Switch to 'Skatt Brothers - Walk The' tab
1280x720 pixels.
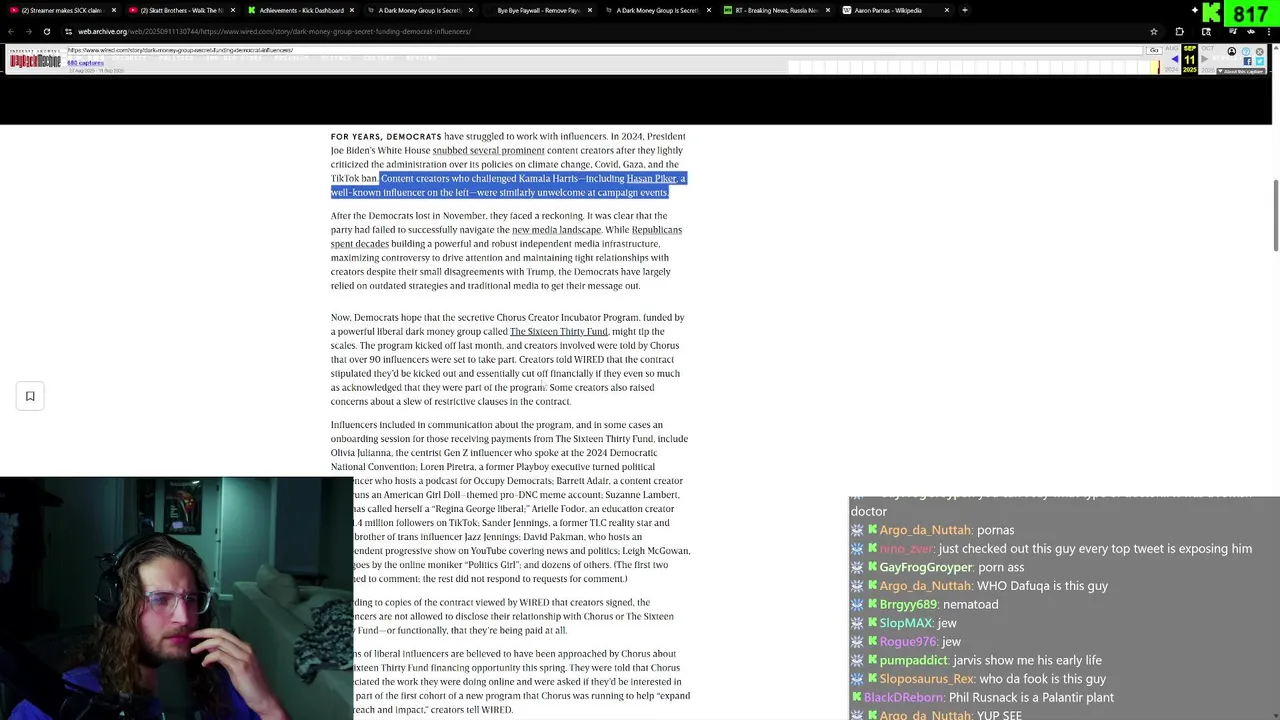point(180,10)
